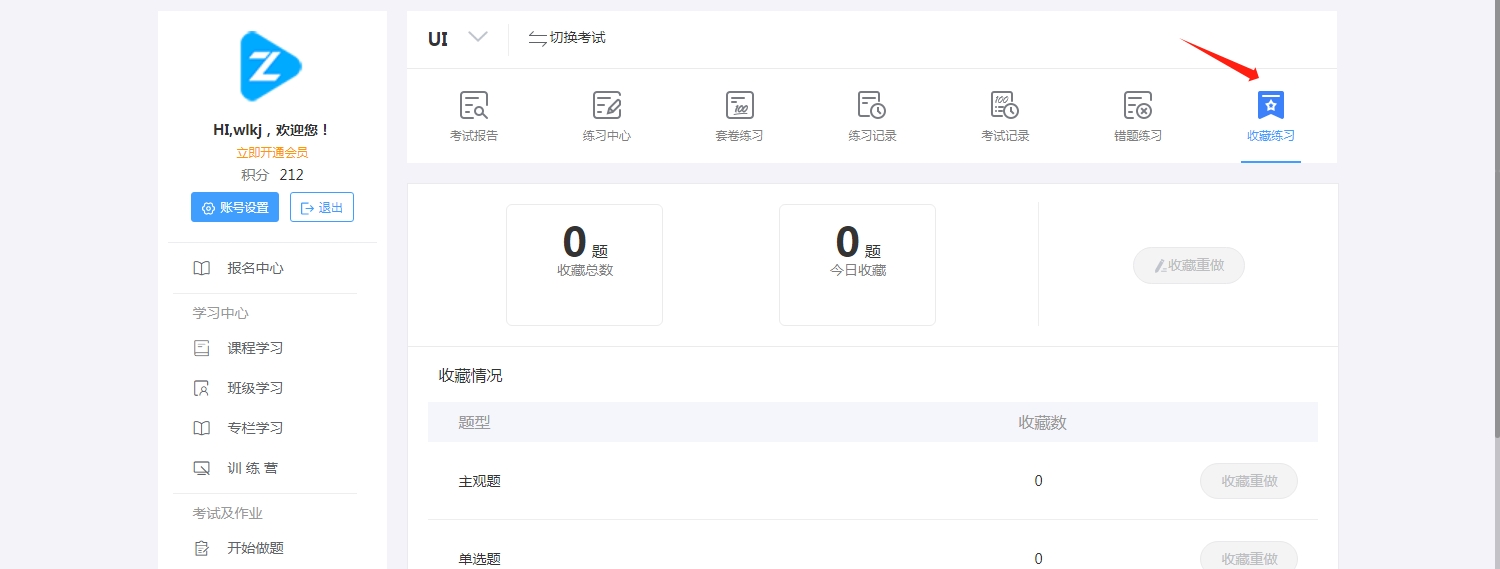
Task: Click the swap arrows icon next to 切换考试
Action: (x=538, y=38)
